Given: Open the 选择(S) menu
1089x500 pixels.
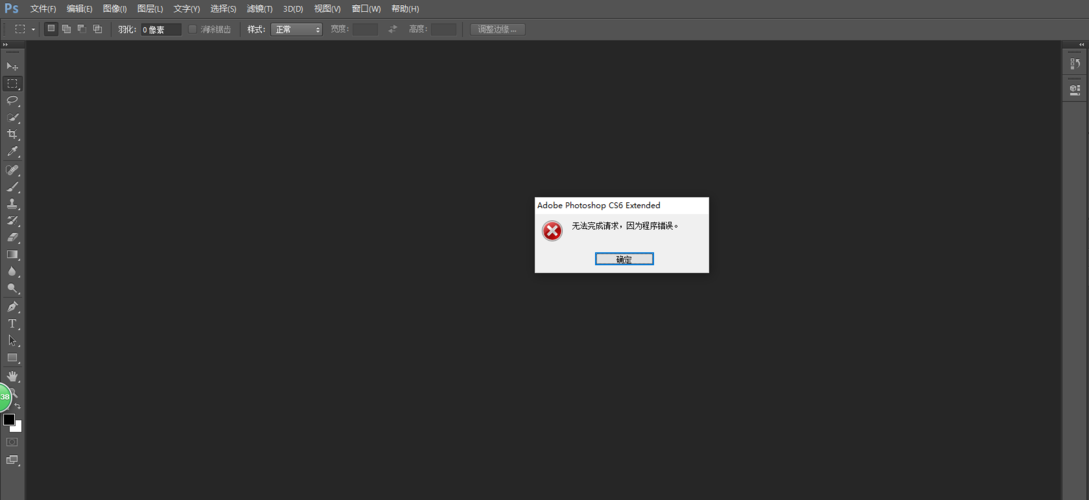Looking at the screenshot, I should 223,9.
